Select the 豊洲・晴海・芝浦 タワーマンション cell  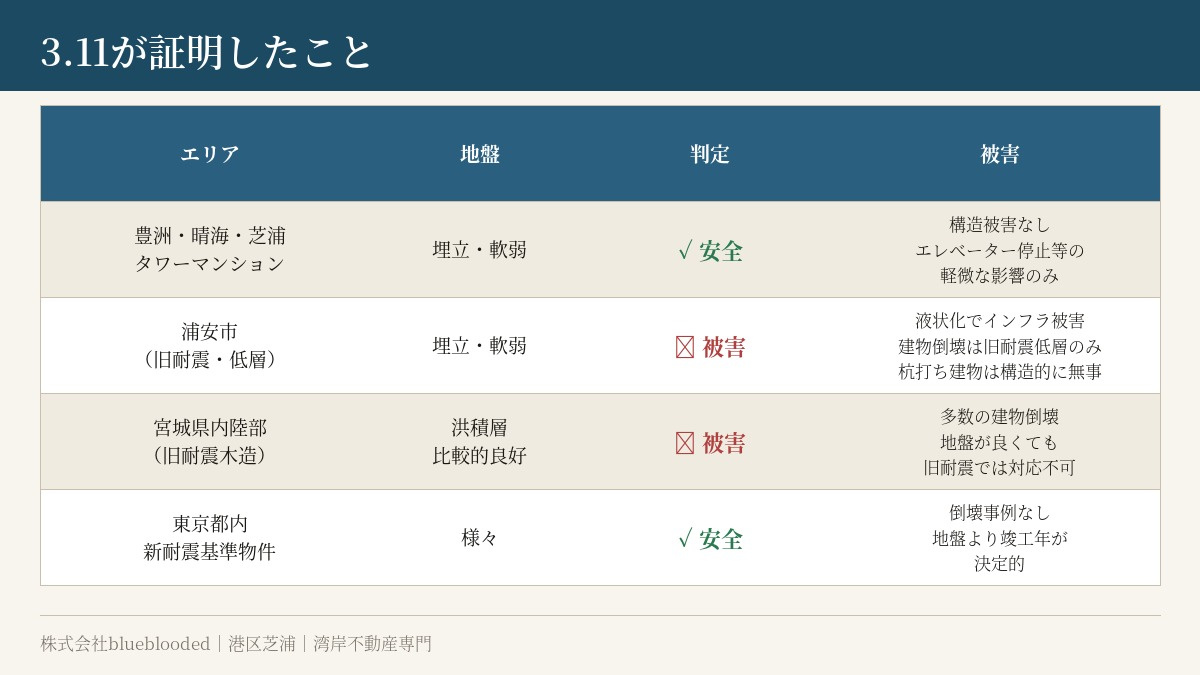[210, 250]
